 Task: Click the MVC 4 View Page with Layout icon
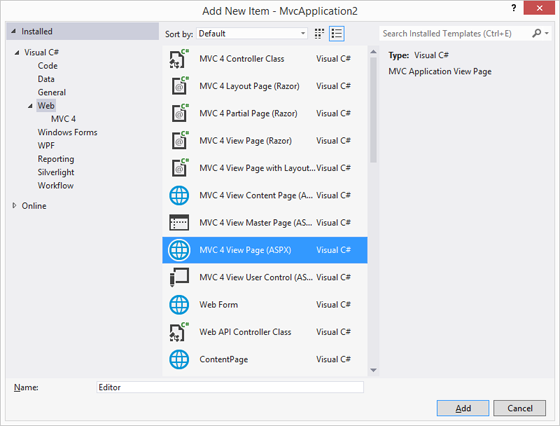179,168
